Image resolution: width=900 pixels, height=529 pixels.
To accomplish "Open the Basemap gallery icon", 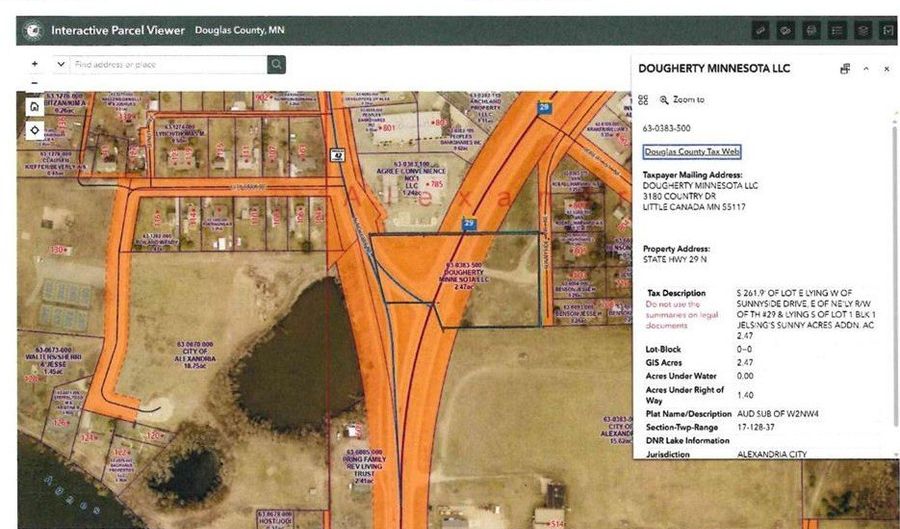I will click(887, 30).
